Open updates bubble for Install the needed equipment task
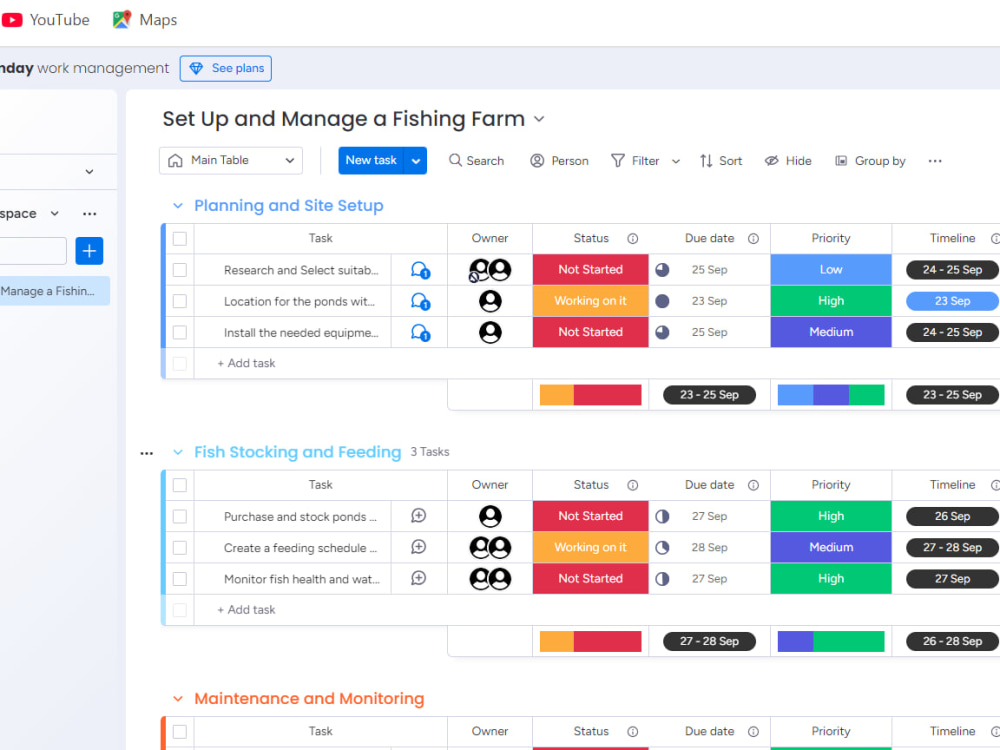Image resolution: width=1000 pixels, height=750 pixels. coord(420,332)
